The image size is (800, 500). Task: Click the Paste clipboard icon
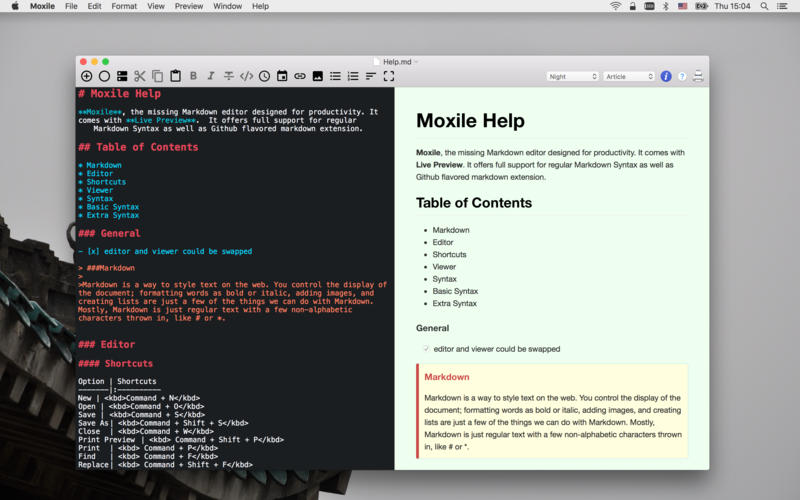point(176,76)
